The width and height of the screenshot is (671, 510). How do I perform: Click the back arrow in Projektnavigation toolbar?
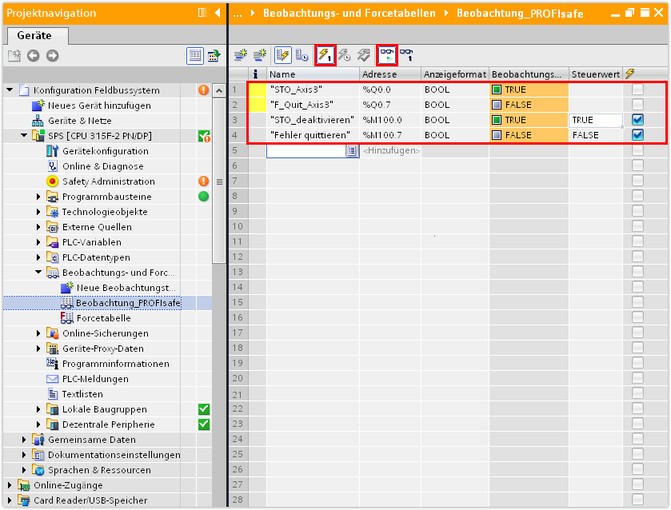tap(32, 56)
